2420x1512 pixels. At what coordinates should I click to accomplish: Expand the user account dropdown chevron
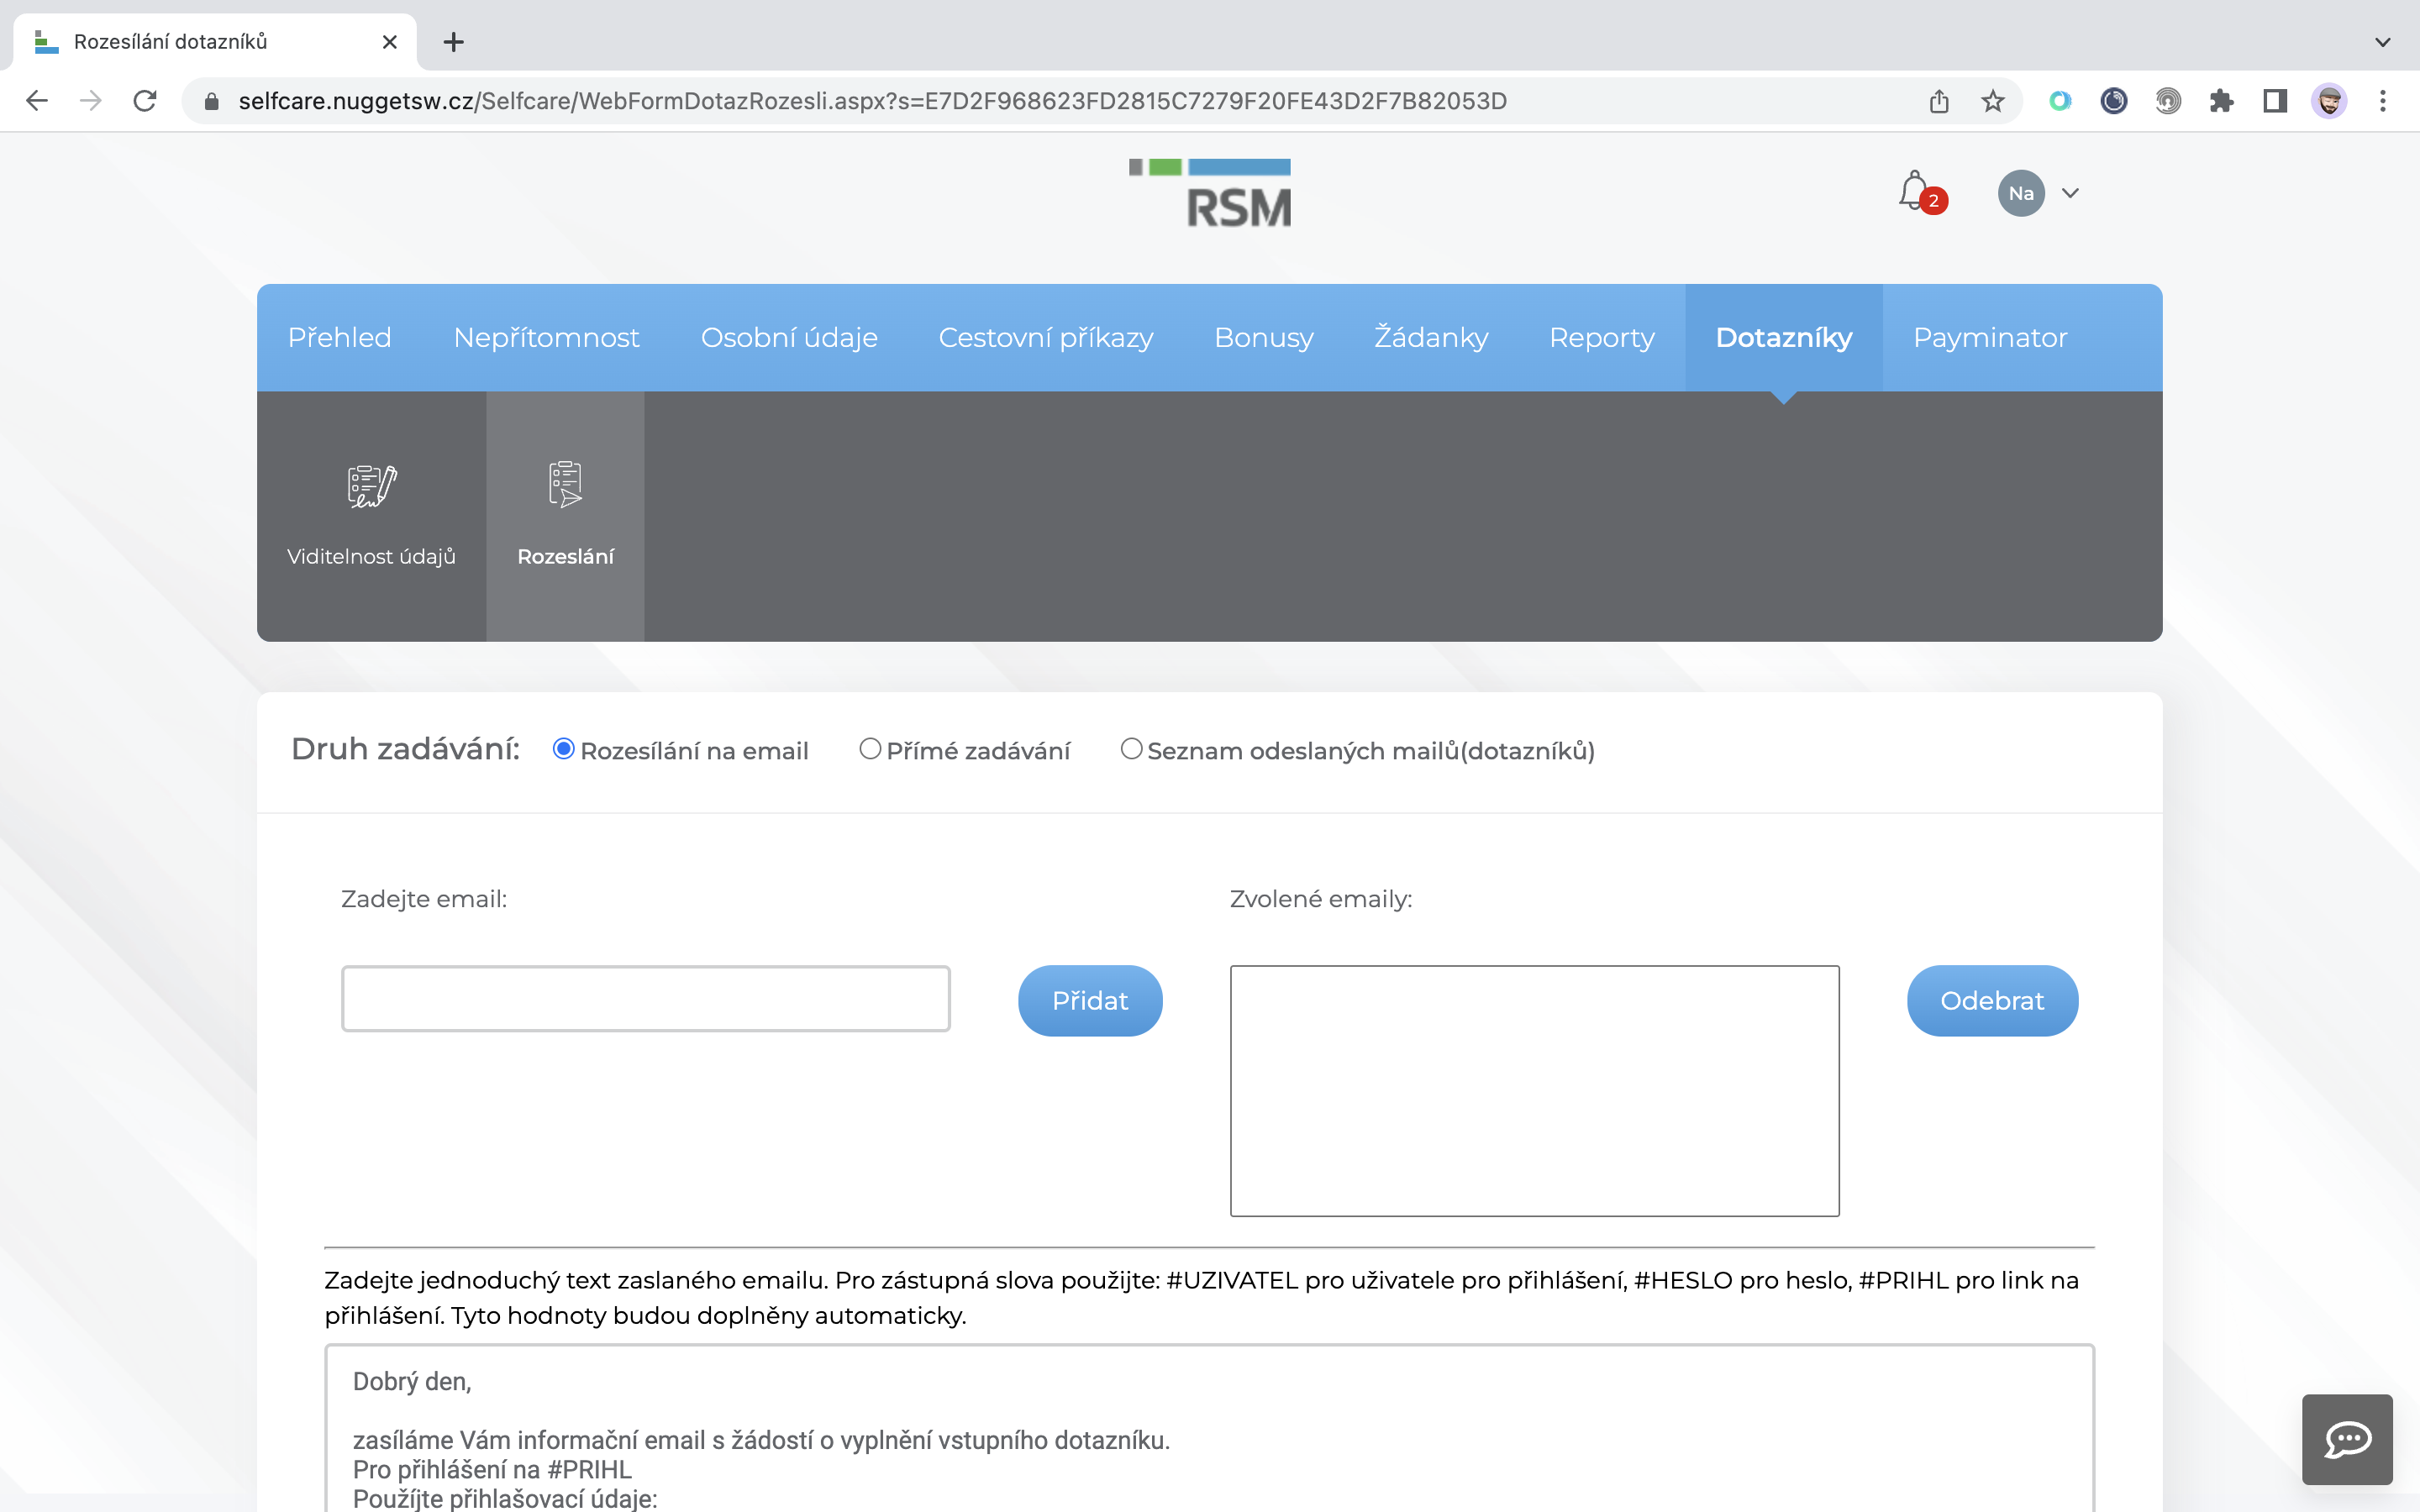coord(2070,193)
